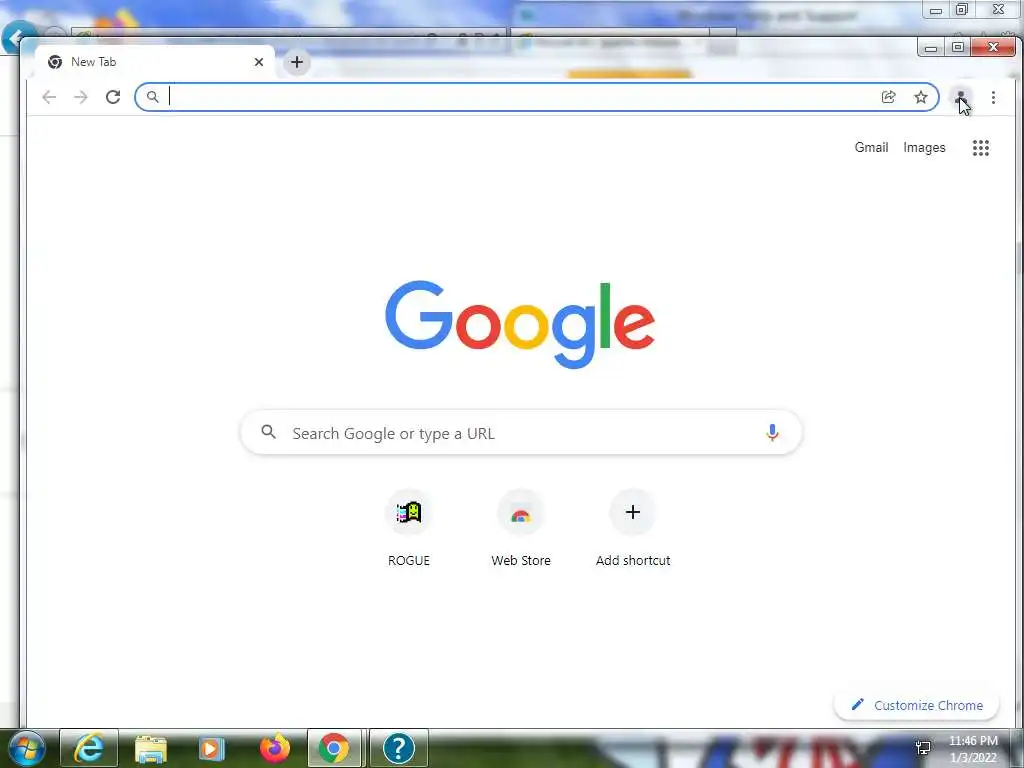Open the Google apps grid

tap(981, 148)
